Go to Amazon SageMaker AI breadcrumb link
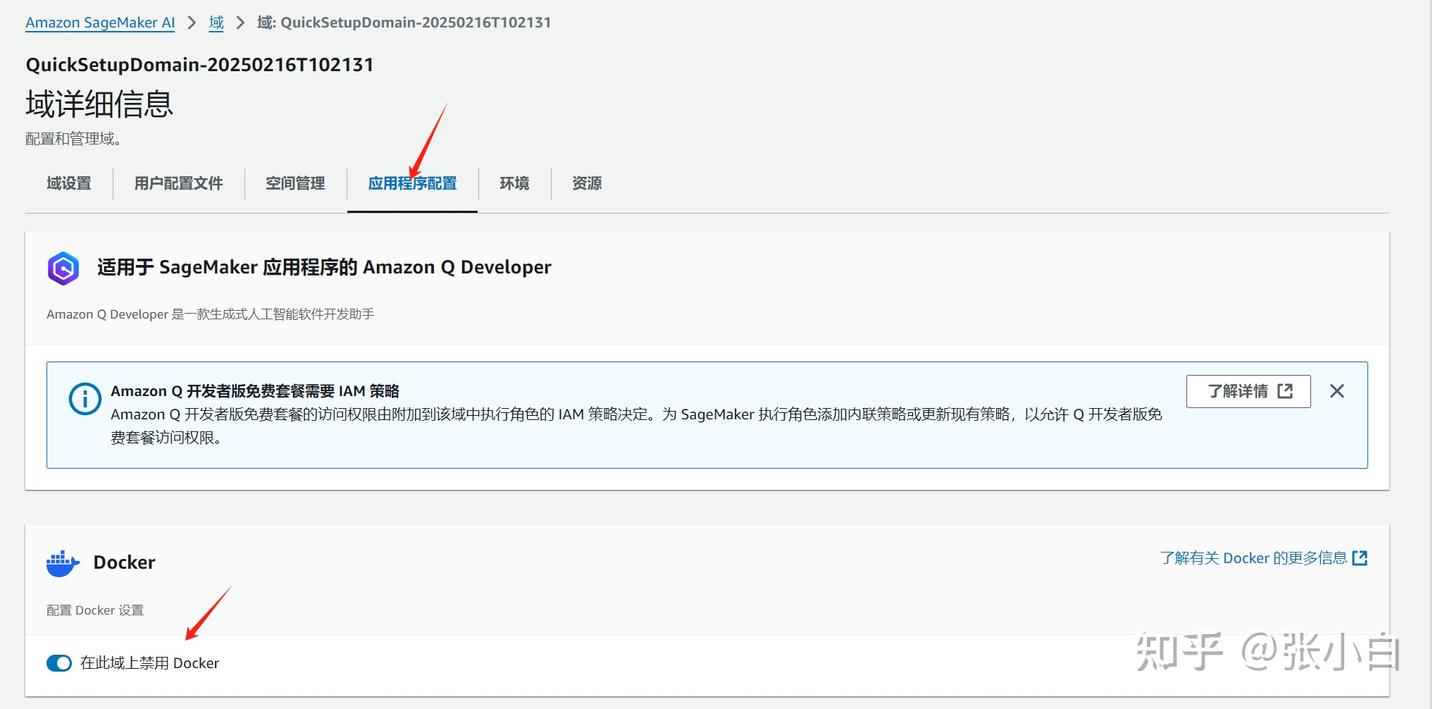This screenshot has height=709, width=1440. [x=100, y=22]
